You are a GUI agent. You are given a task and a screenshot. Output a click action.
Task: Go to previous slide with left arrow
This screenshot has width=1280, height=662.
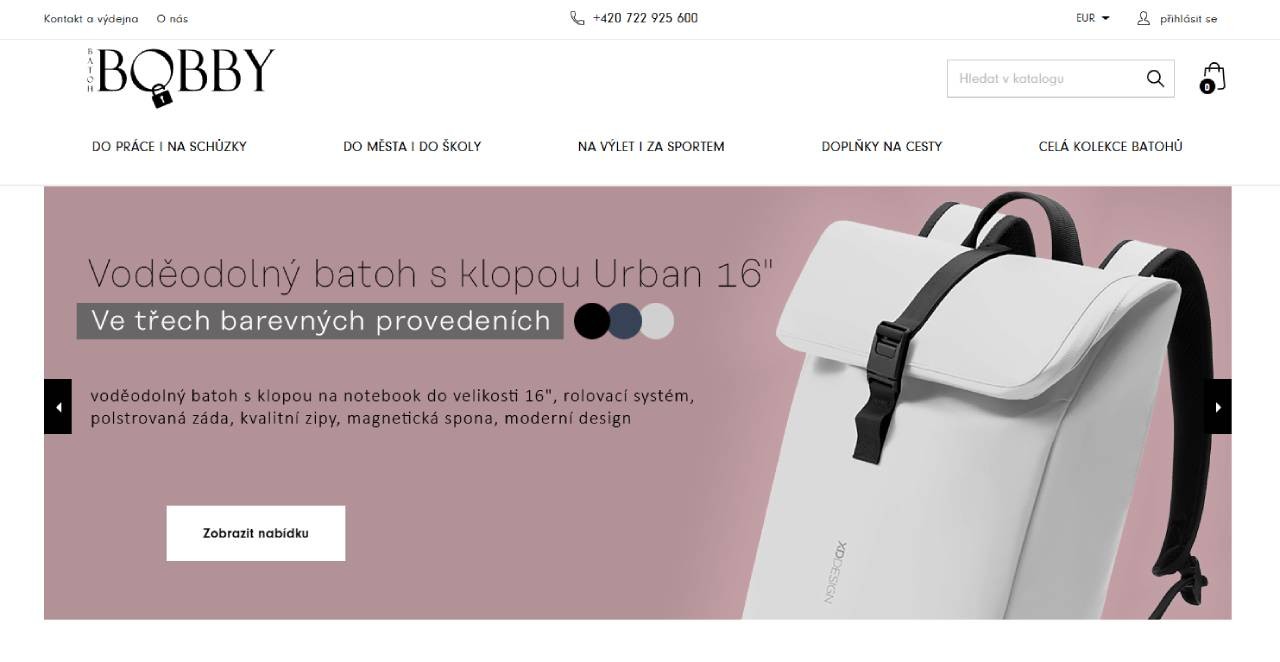[x=58, y=407]
